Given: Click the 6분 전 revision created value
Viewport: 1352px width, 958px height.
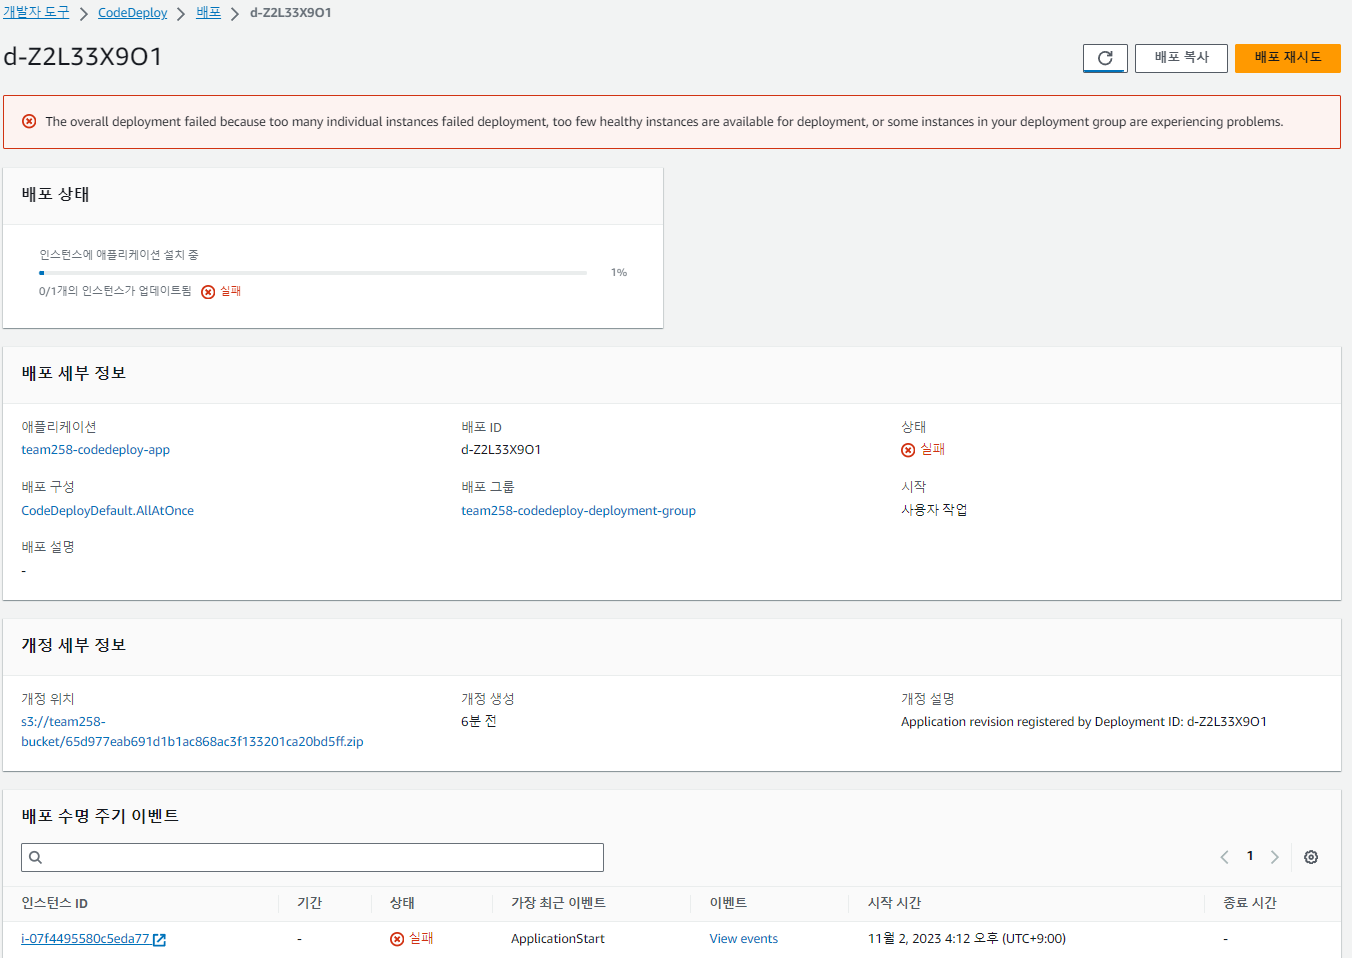Looking at the screenshot, I should 479,721.
